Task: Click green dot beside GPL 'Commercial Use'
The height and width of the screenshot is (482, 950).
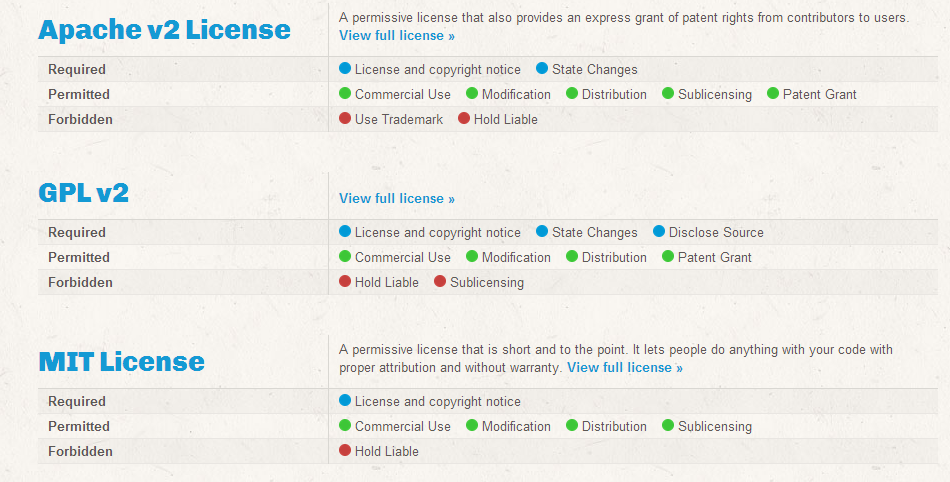Action: (345, 257)
